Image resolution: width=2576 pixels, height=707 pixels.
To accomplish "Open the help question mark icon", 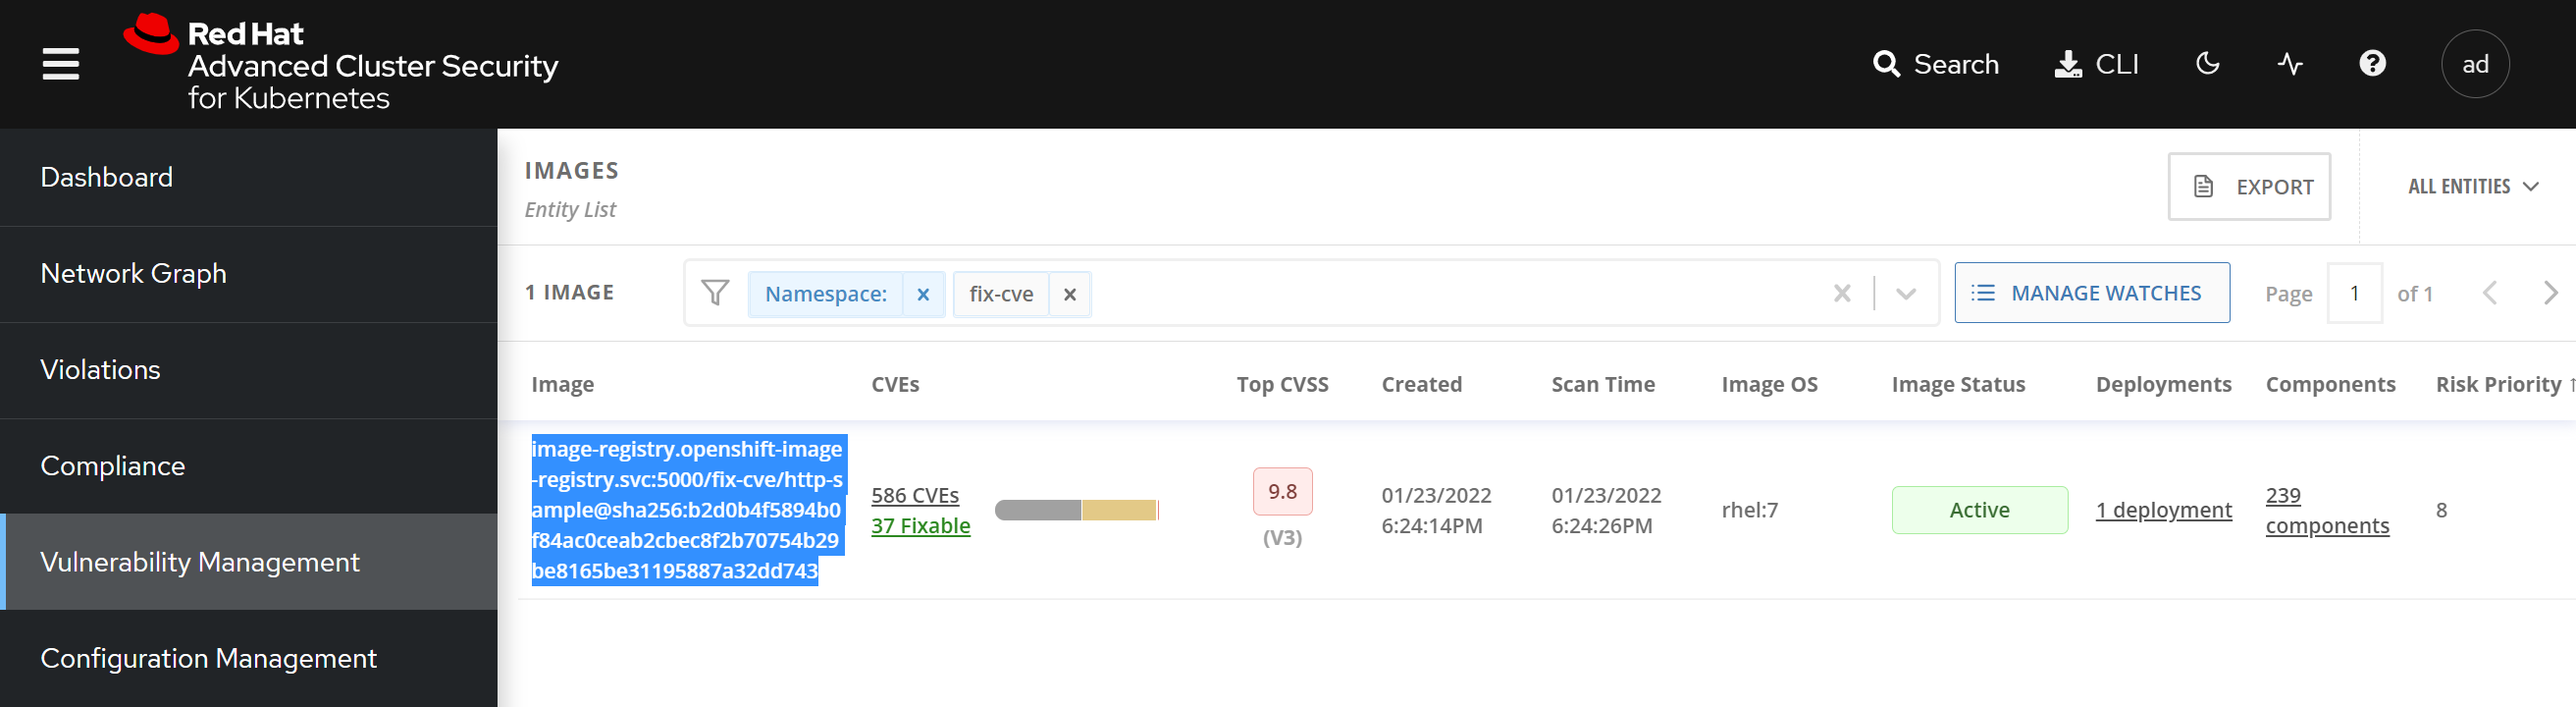I will tap(2372, 64).
